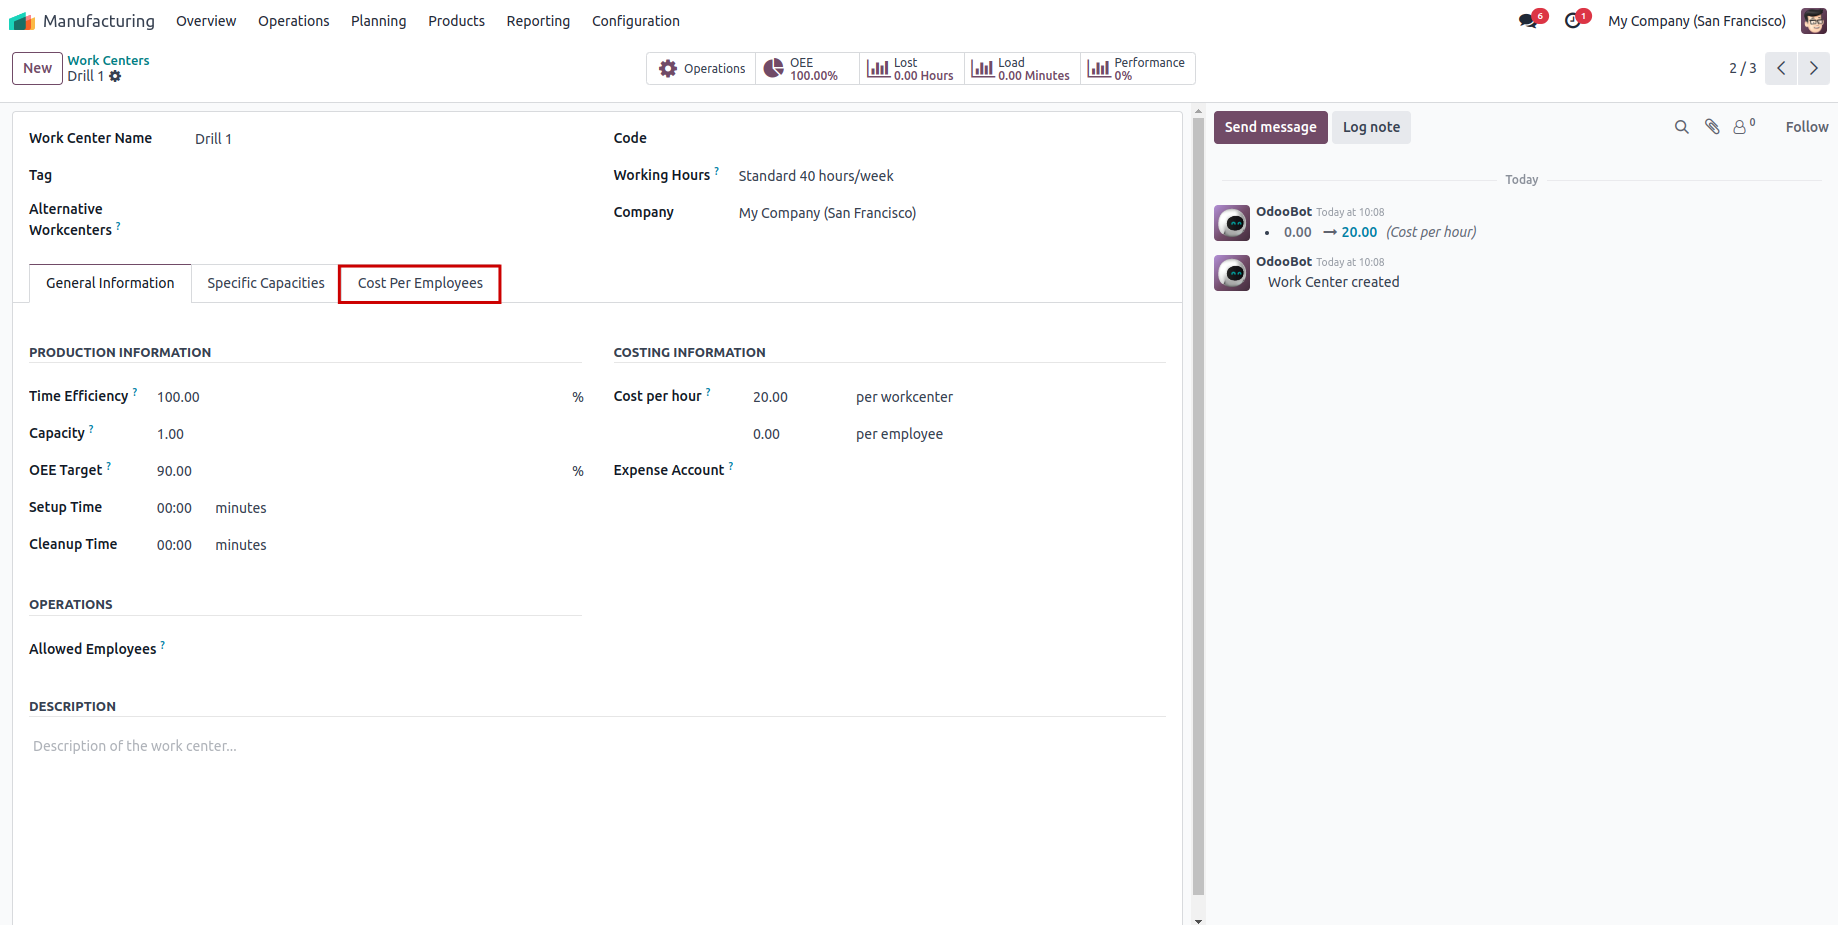Show followers list icon
This screenshot has width=1838, height=925.
(x=1743, y=127)
